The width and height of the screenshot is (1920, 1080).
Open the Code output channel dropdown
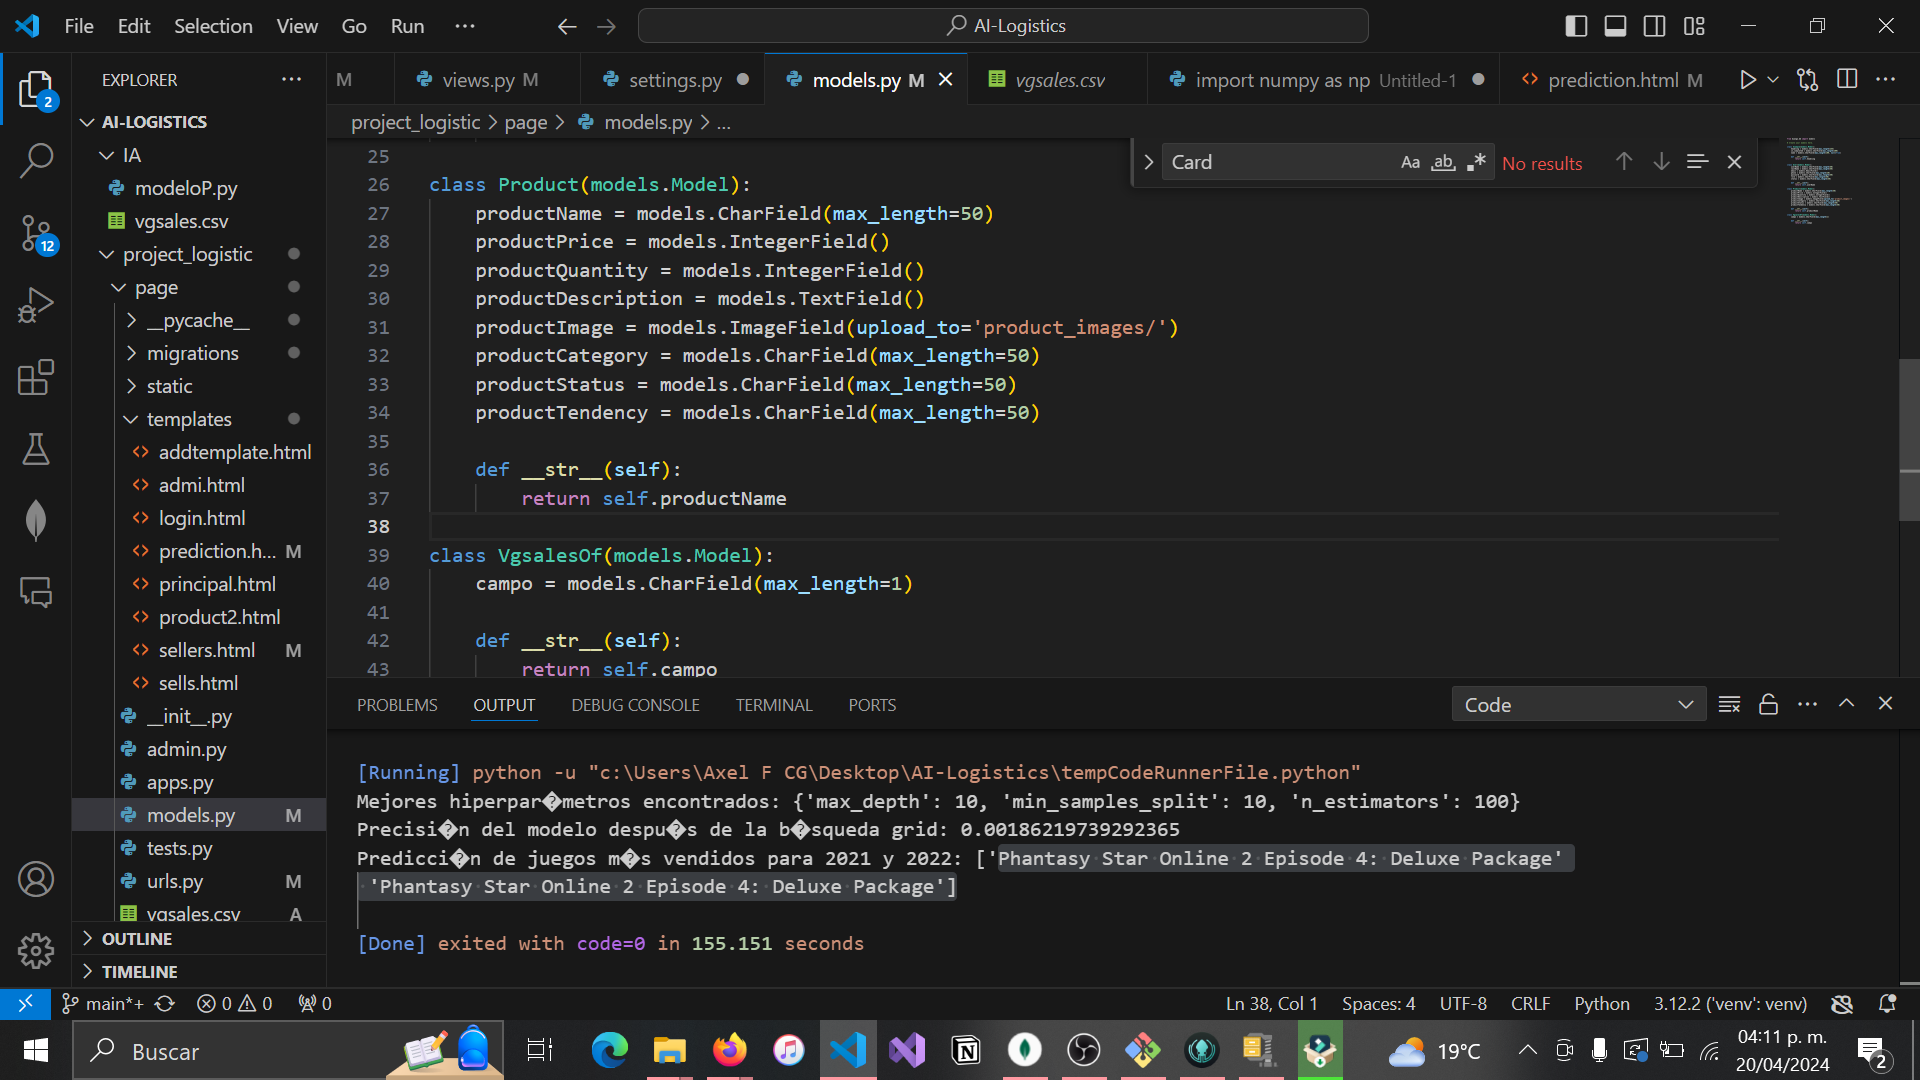(x=1578, y=704)
